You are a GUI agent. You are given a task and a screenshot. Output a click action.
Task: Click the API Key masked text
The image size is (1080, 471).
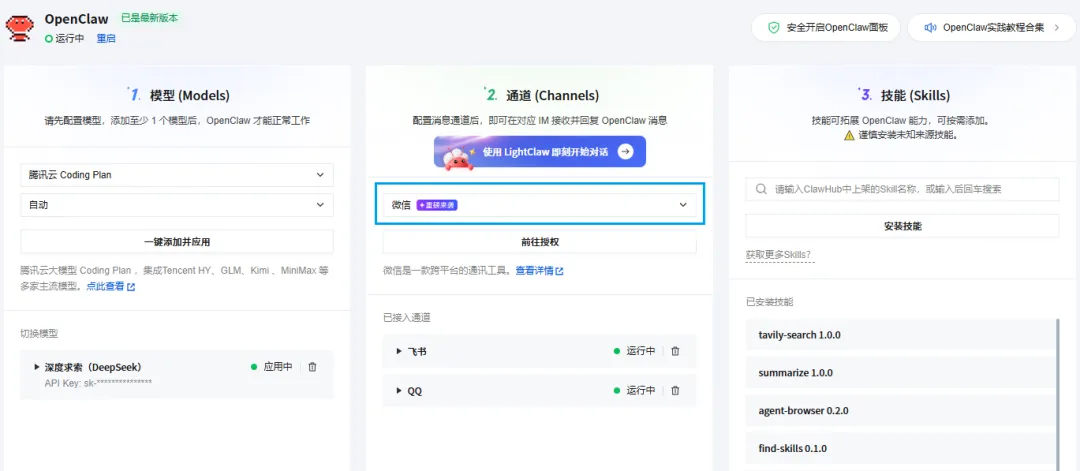click(98, 381)
